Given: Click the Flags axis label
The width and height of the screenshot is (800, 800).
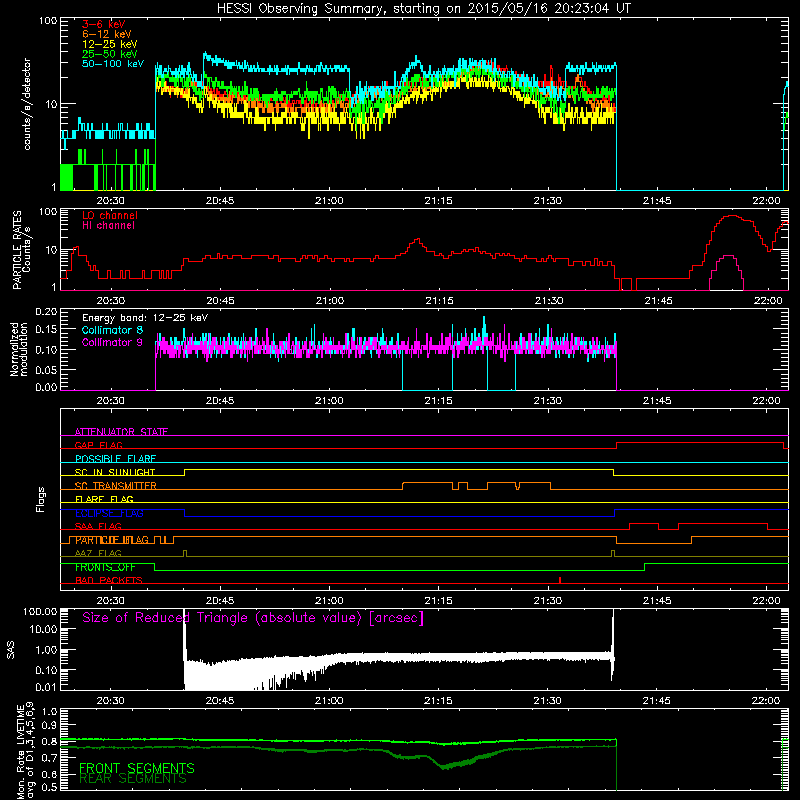Looking at the screenshot, I should tap(41, 499).
